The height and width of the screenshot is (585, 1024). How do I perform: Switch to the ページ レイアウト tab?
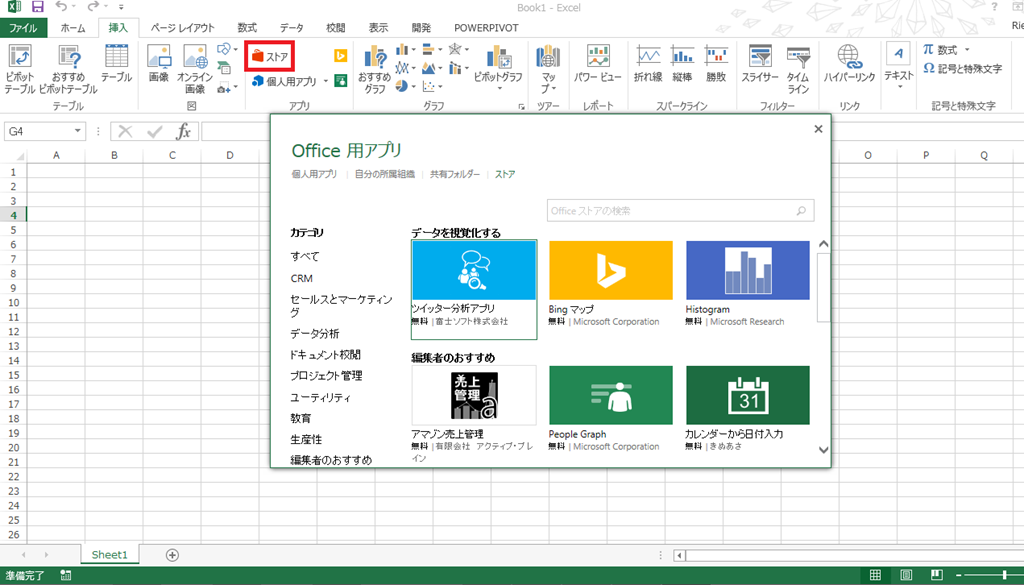click(x=182, y=28)
